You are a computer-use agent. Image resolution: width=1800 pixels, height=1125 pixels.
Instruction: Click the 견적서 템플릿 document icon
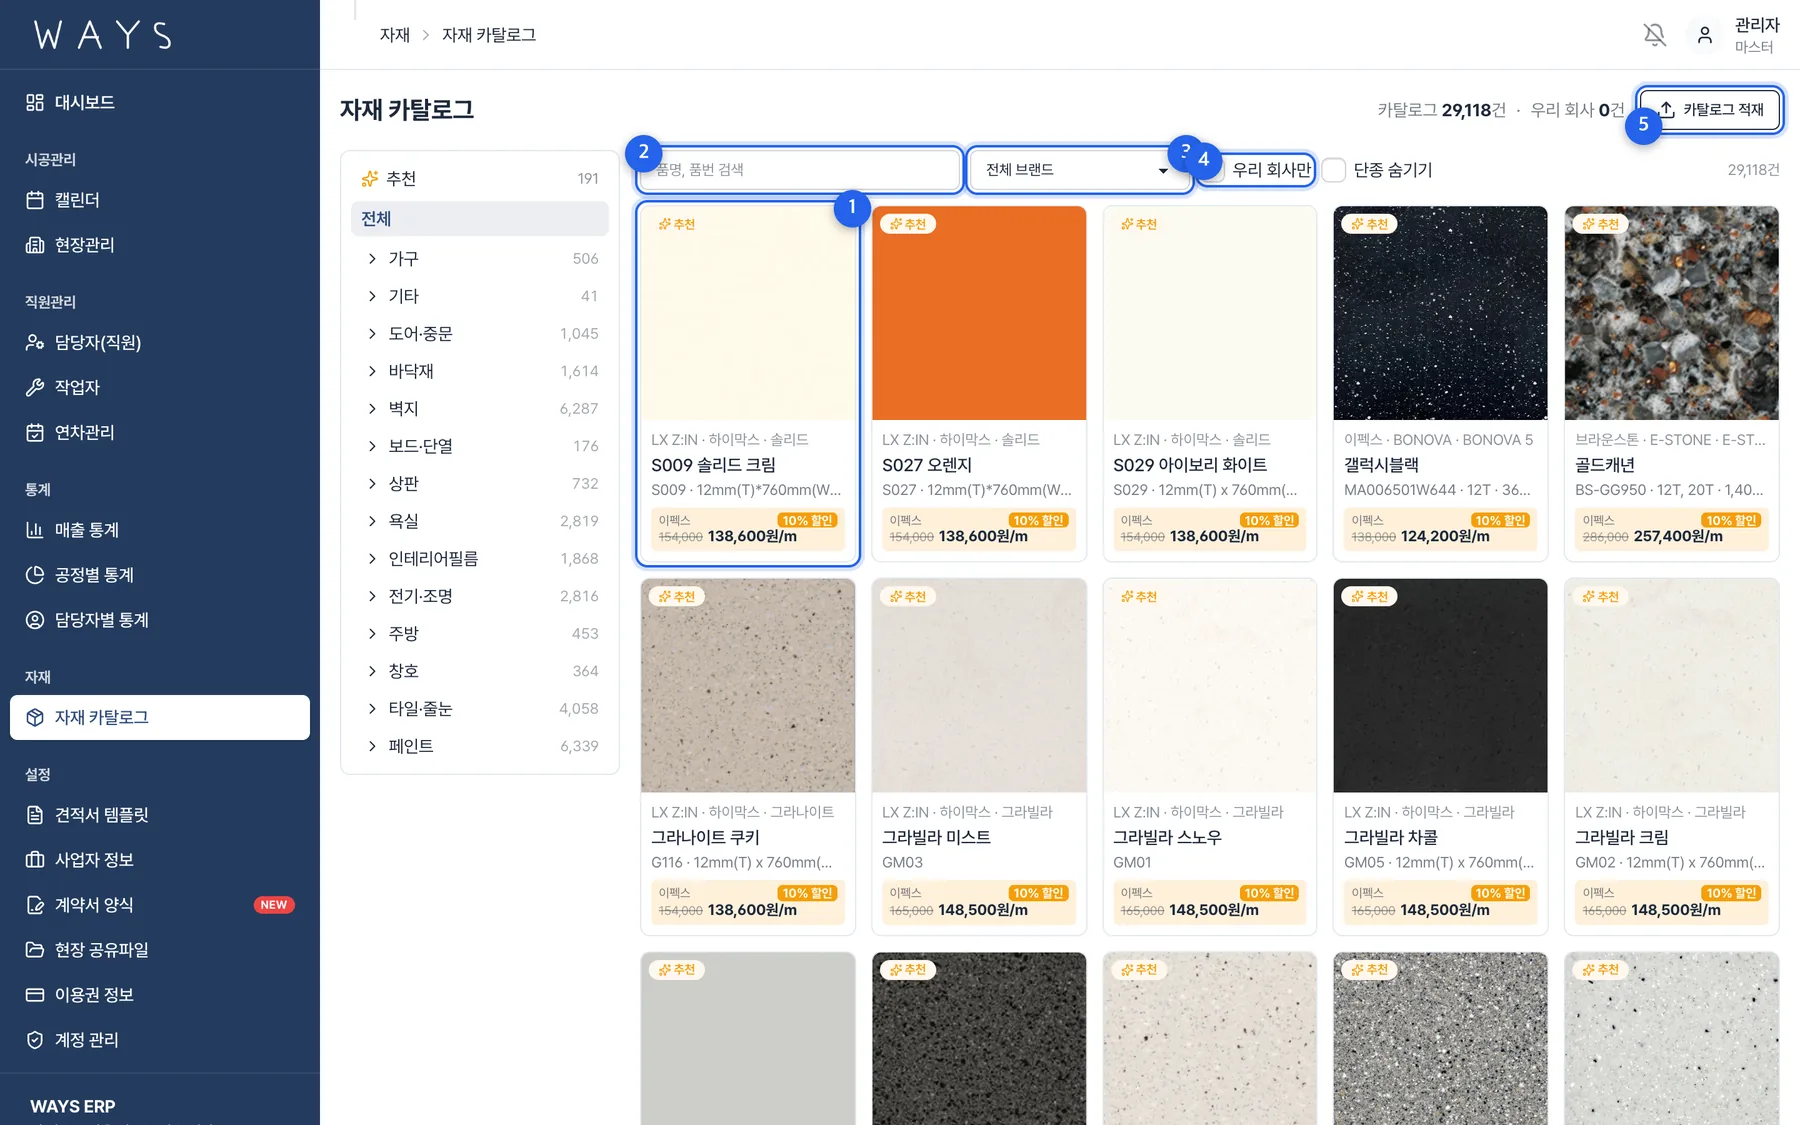(x=35, y=815)
